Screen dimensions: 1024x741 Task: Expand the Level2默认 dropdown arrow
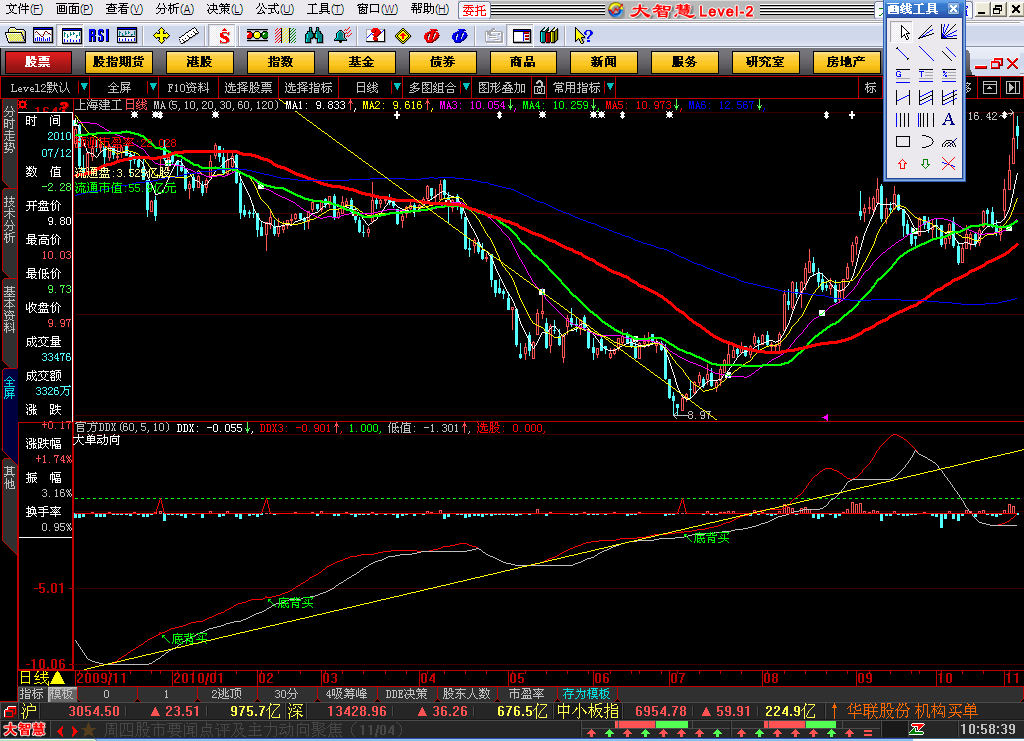pyautogui.click(x=82, y=87)
